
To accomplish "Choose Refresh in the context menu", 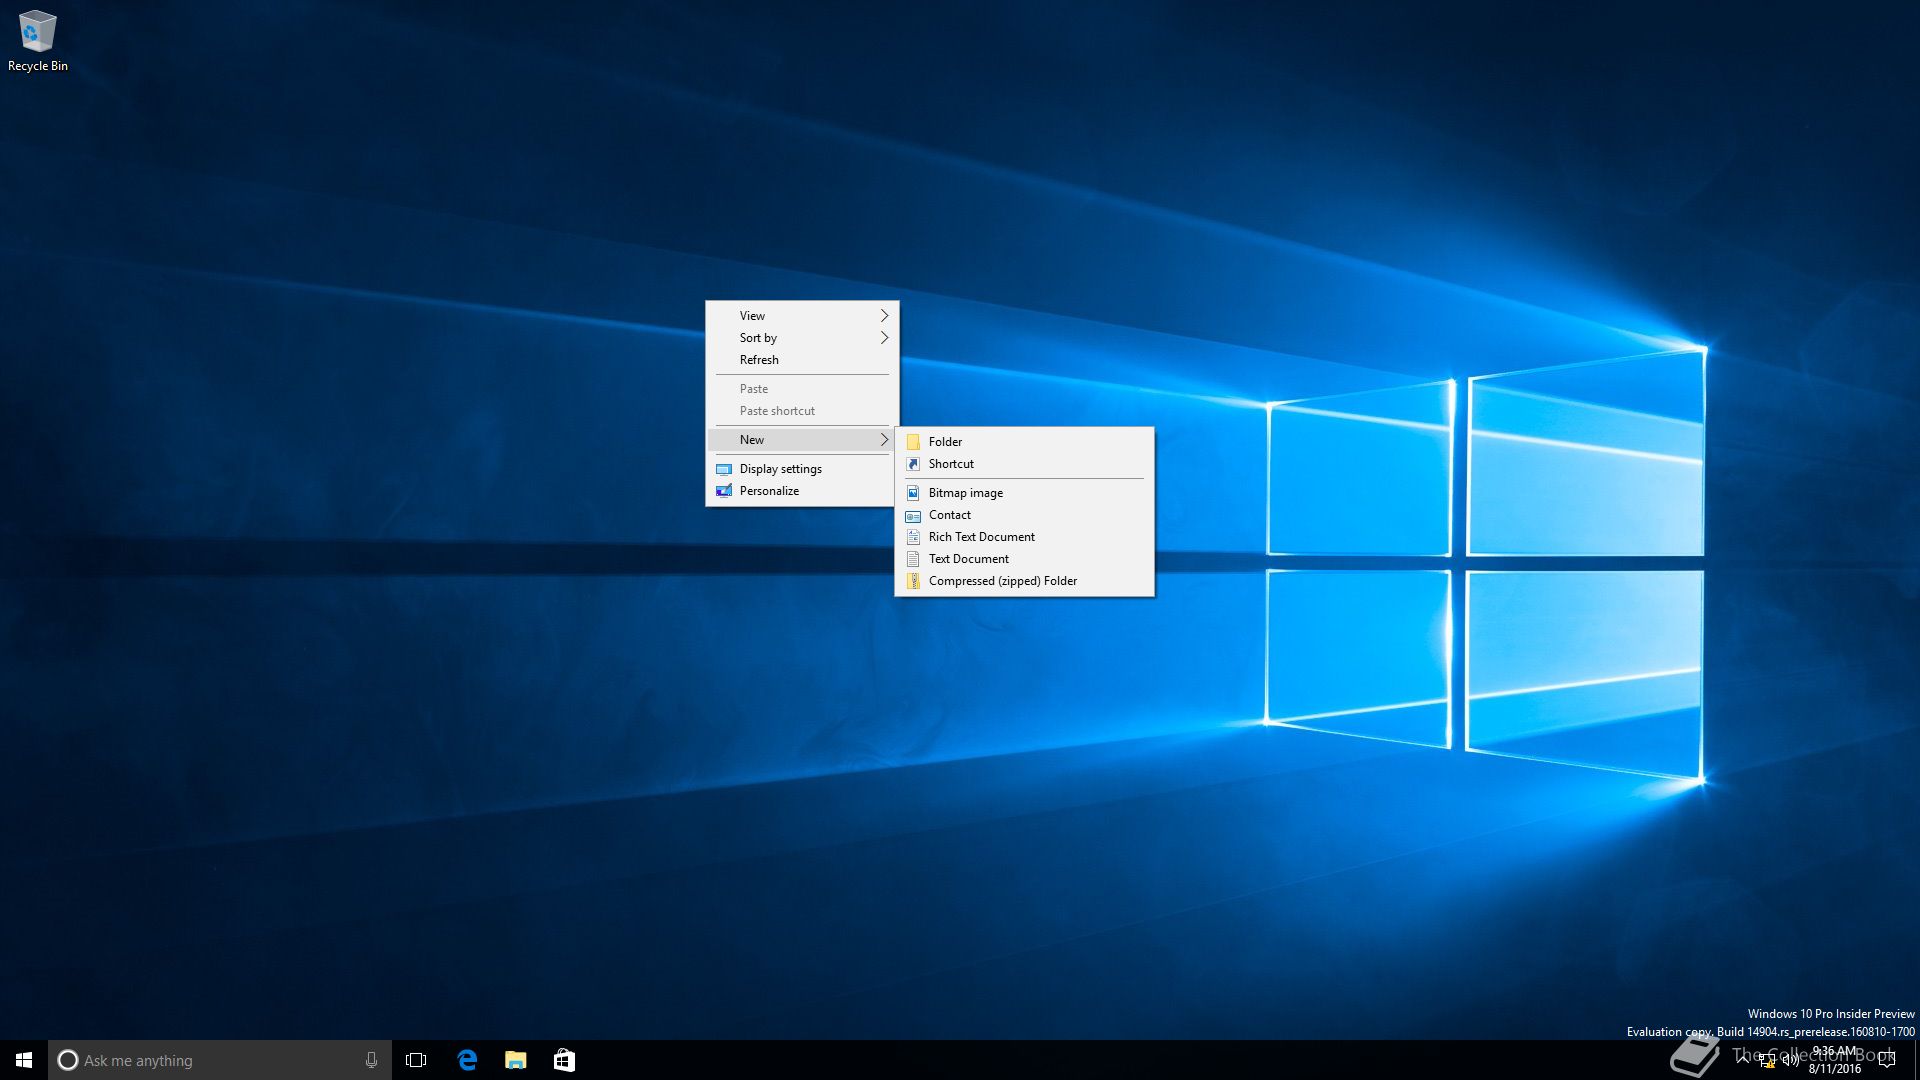I will pyautogui.click(x=802, y=360).
